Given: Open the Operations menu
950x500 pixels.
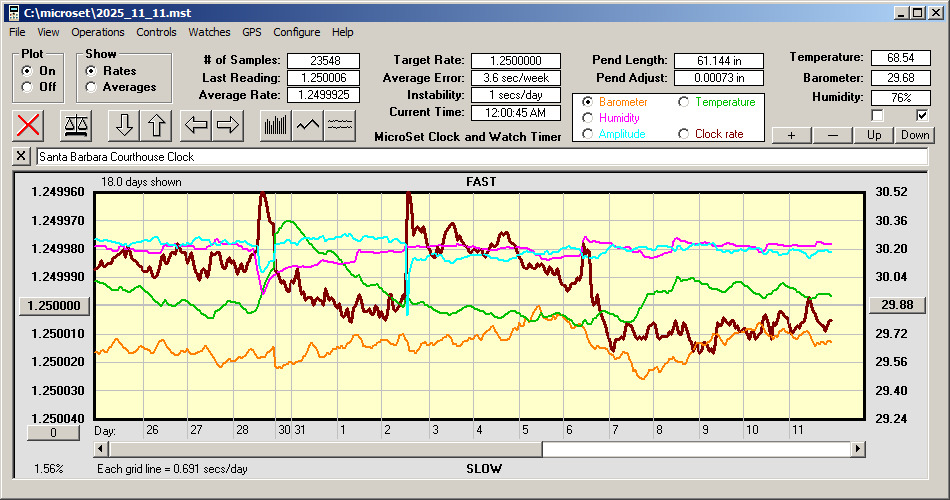Looking at the screenshot, I should coord(98,32).
